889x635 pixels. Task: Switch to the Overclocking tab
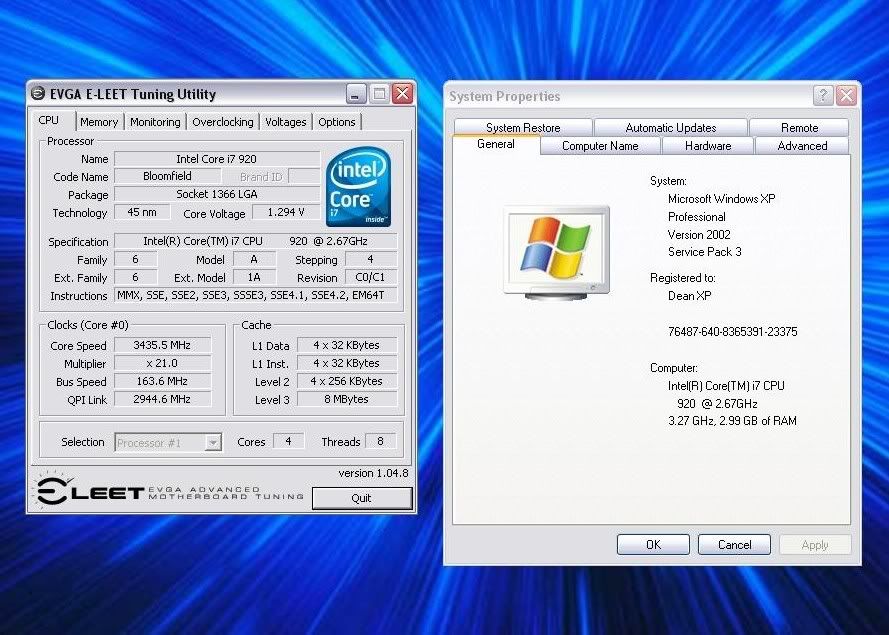click(222, 121)
